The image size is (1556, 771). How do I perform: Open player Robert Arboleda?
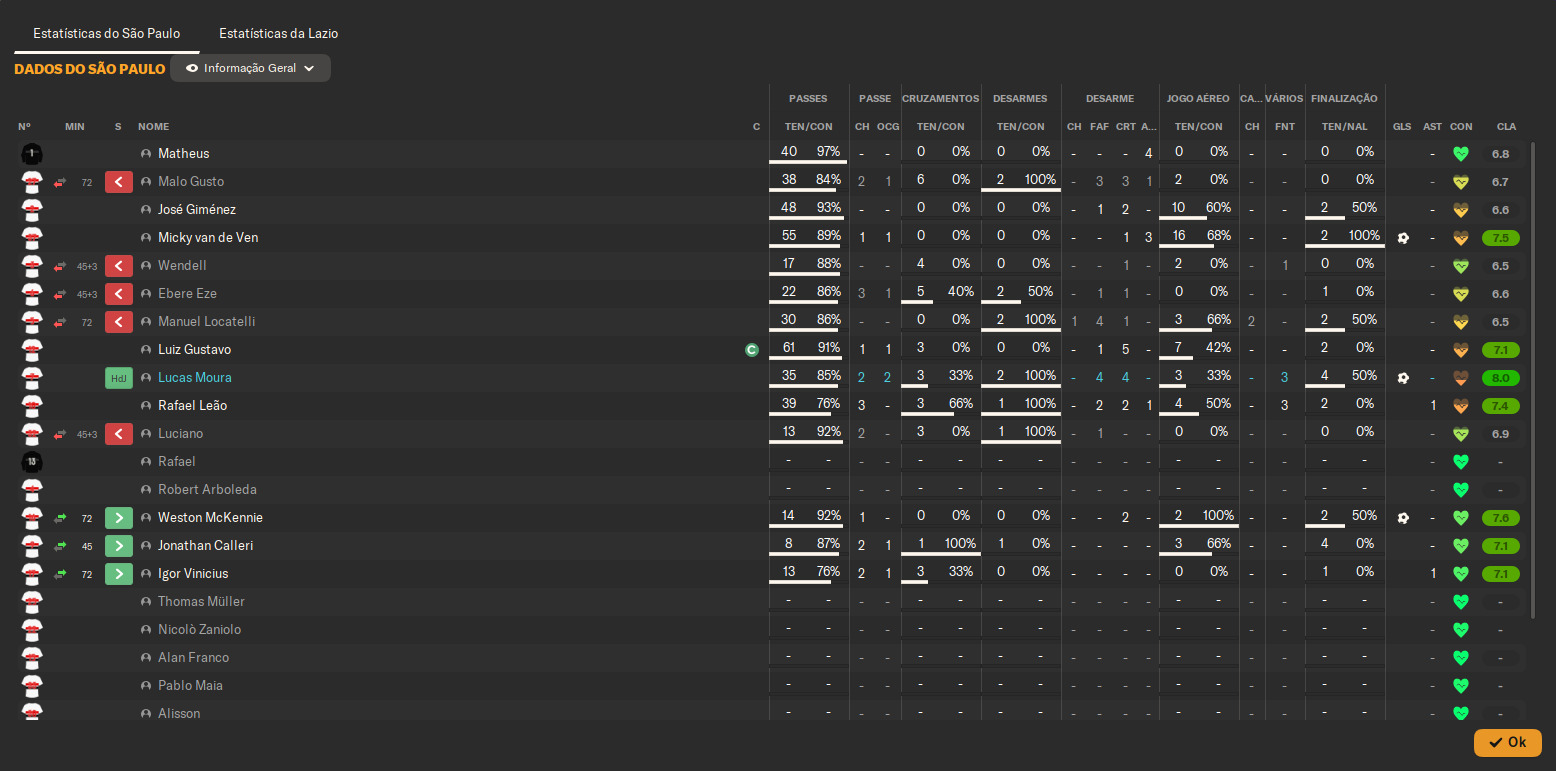tap(207, 490)
